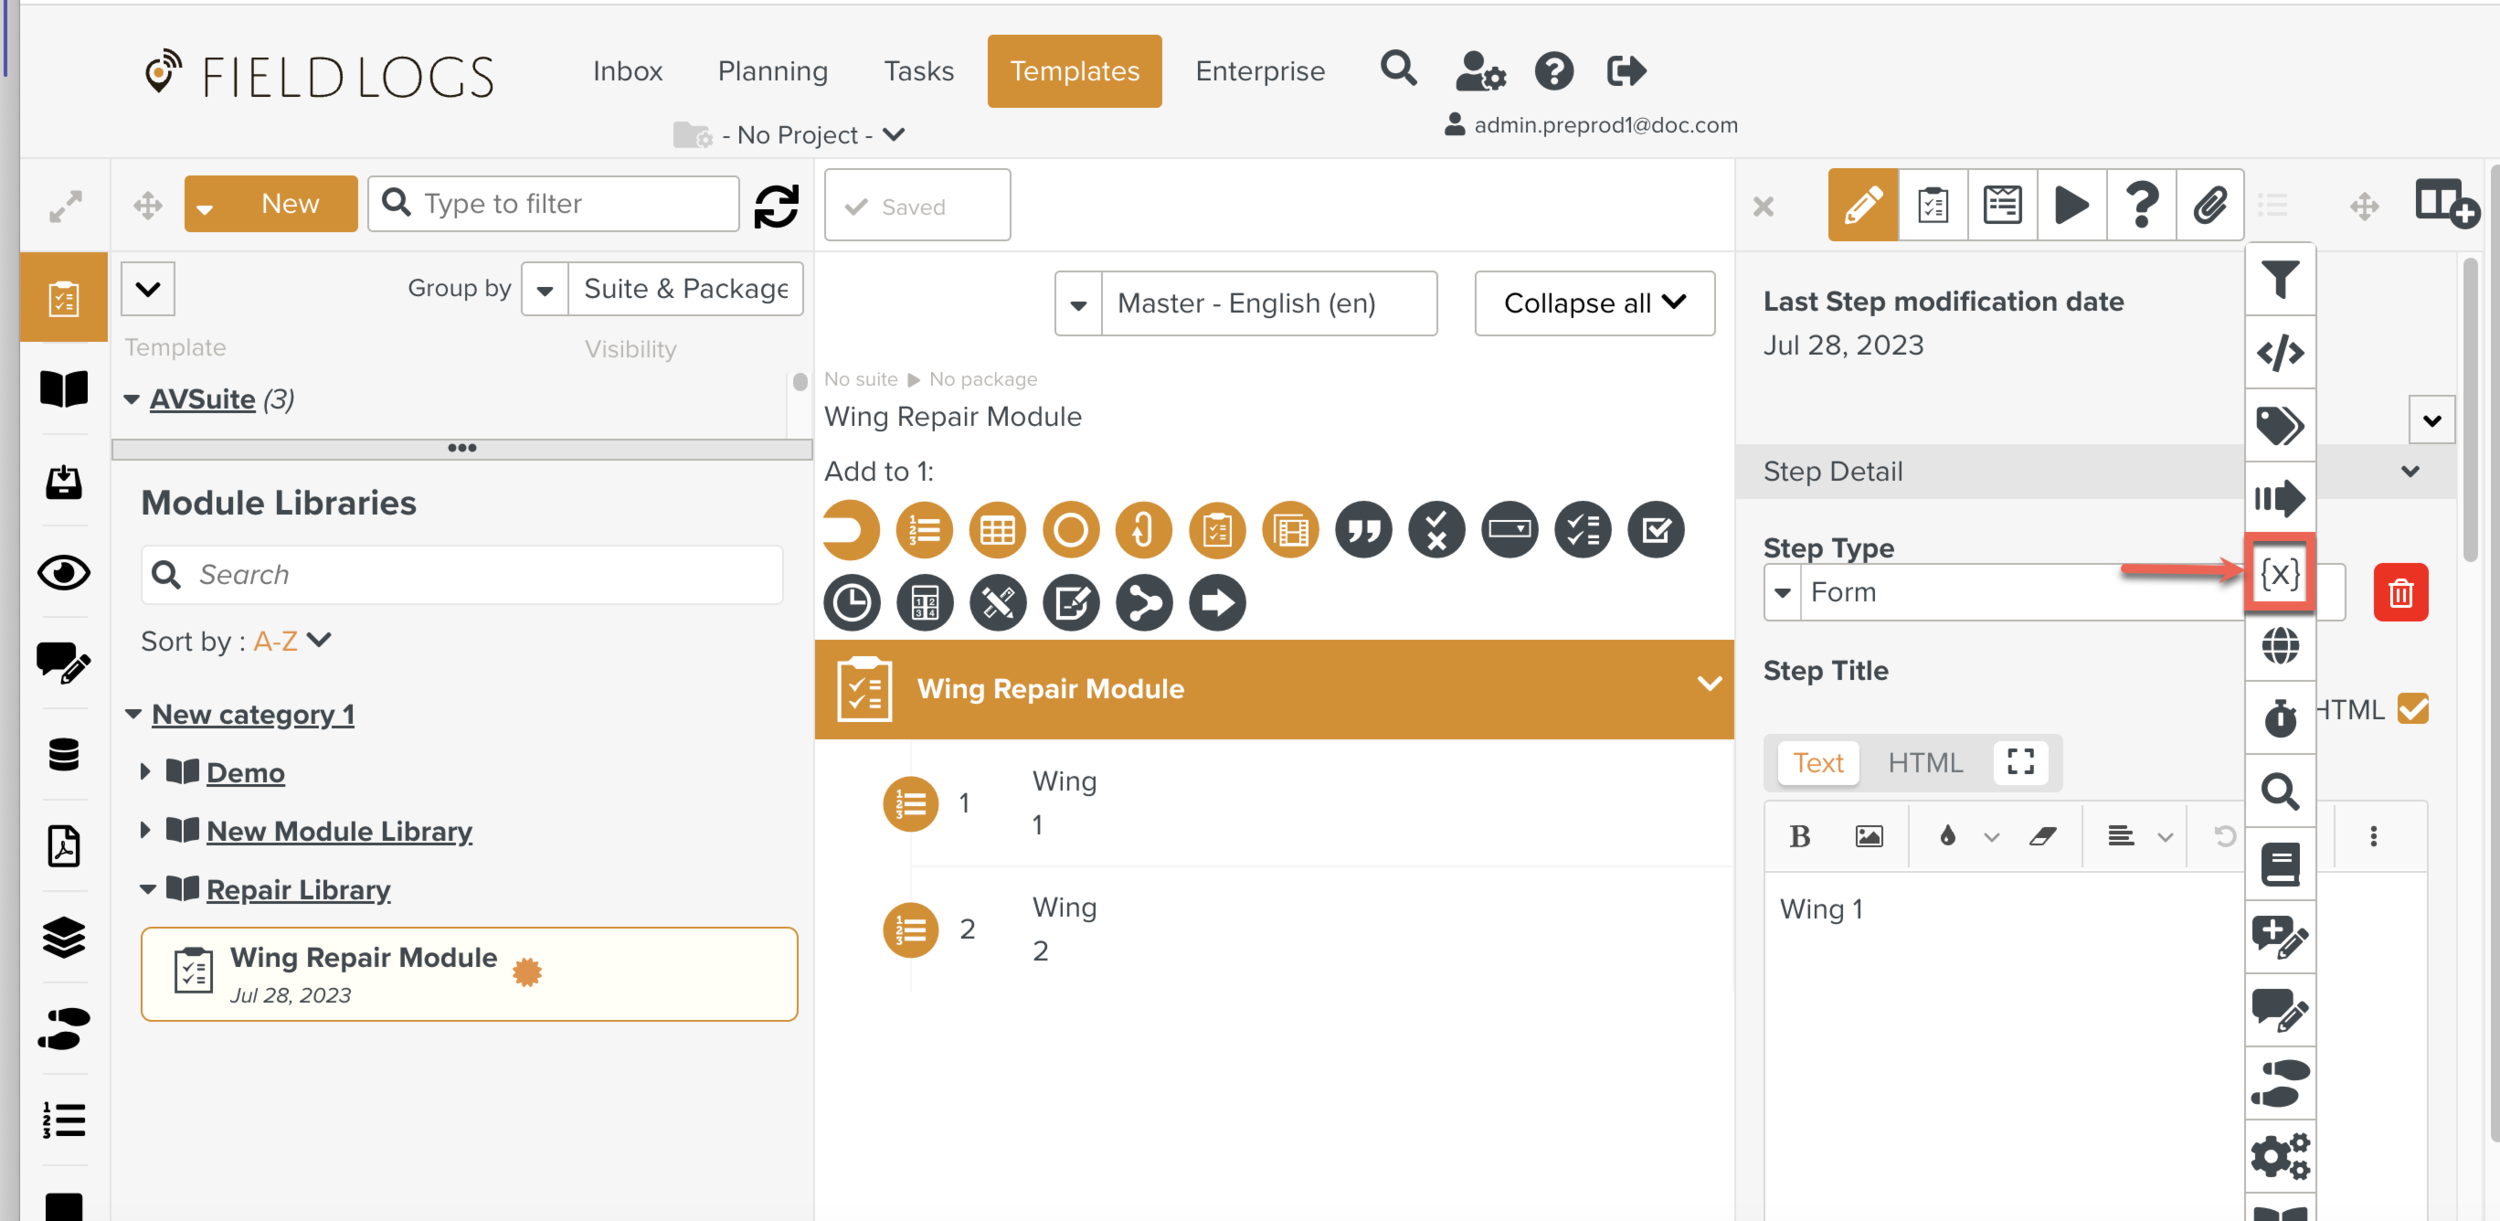
Task: Switch to the HTML editor tab
Action: point(1924,762)
